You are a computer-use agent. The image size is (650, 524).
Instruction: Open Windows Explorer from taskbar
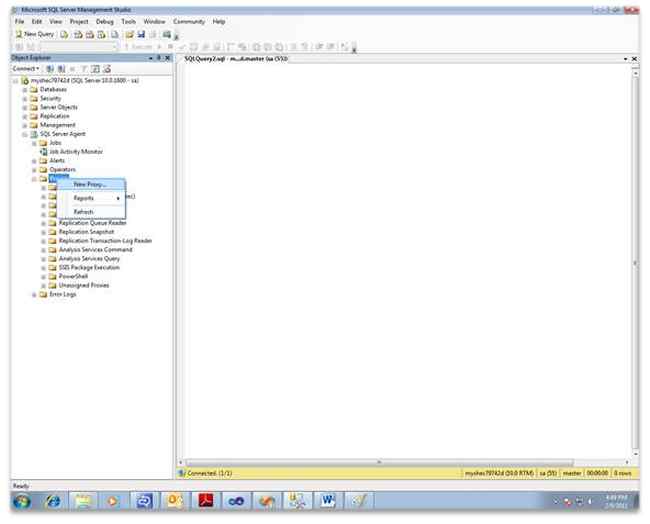[83, 501]
